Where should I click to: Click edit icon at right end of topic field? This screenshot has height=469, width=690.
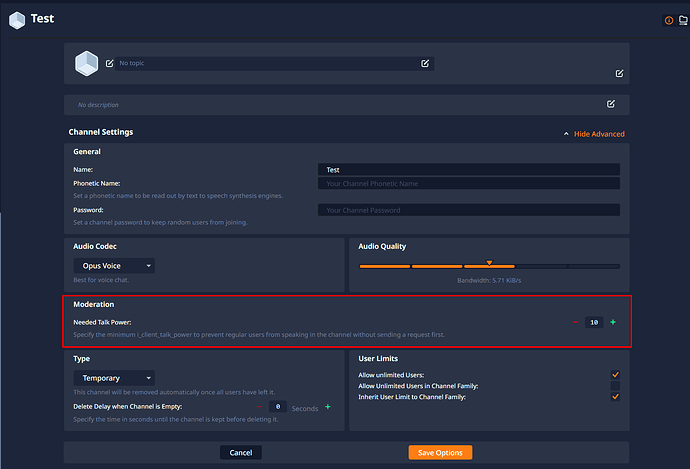425,63
